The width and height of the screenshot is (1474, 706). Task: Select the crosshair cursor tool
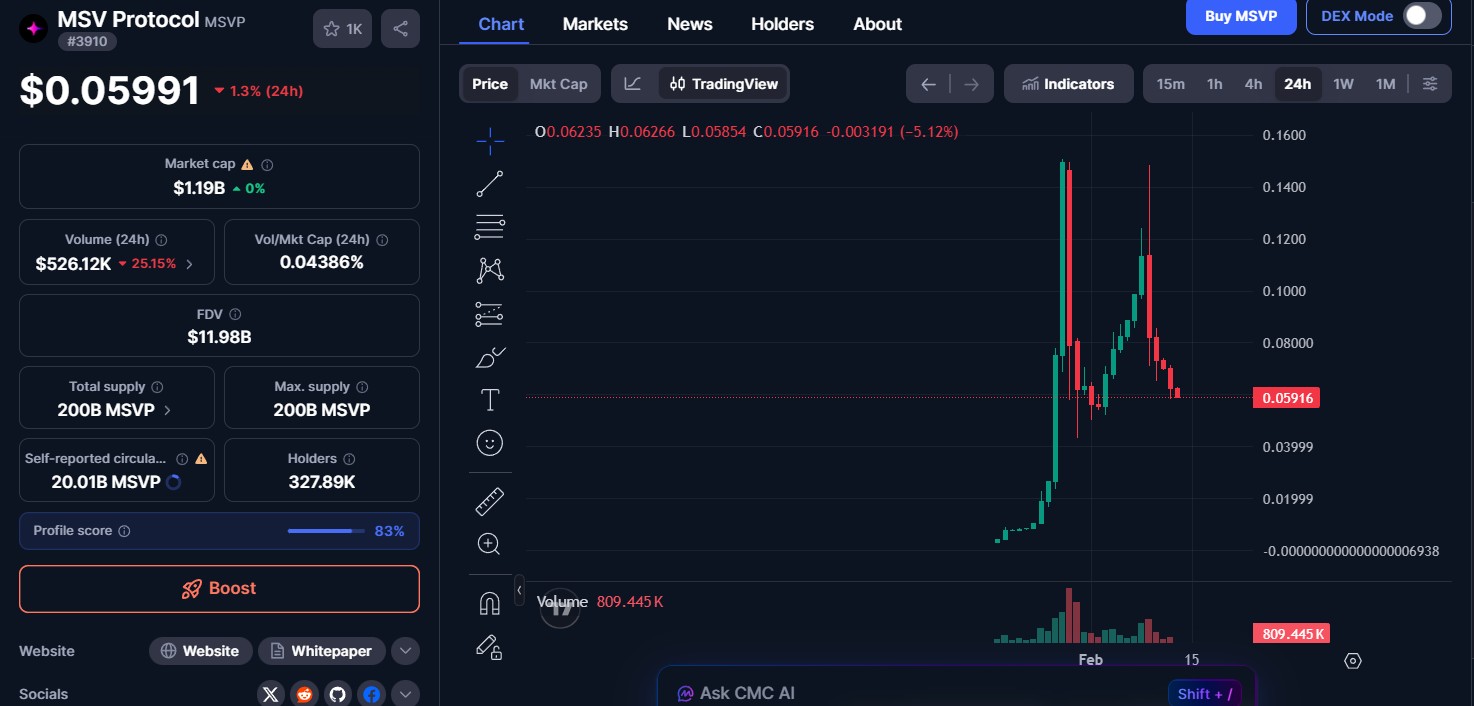[x=490, y=140]
